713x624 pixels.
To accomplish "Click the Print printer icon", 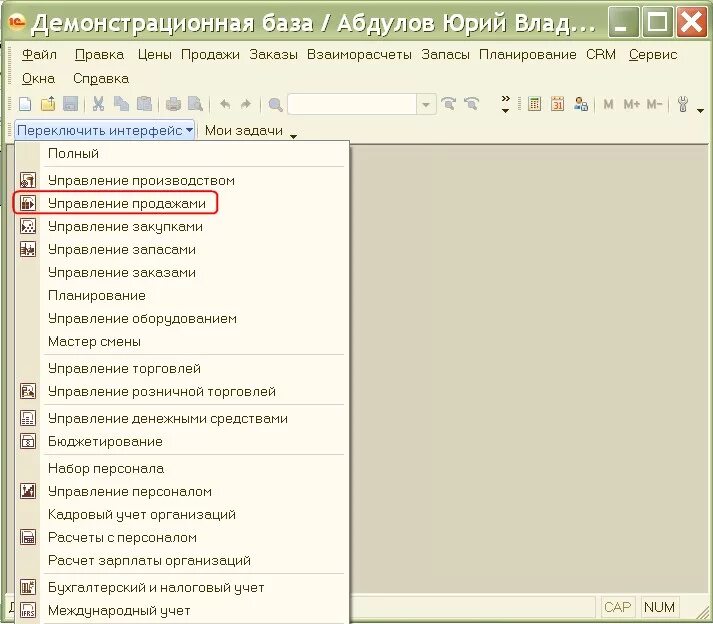I will (173, 105).
